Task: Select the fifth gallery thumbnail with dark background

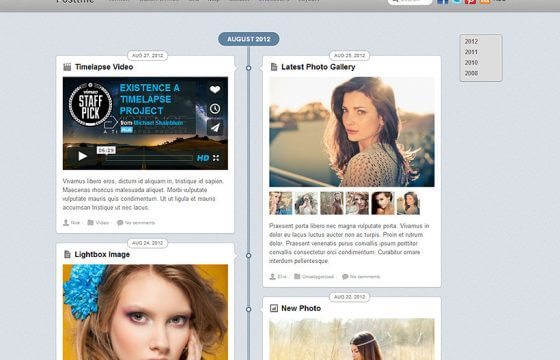Action: pos(383,203)
